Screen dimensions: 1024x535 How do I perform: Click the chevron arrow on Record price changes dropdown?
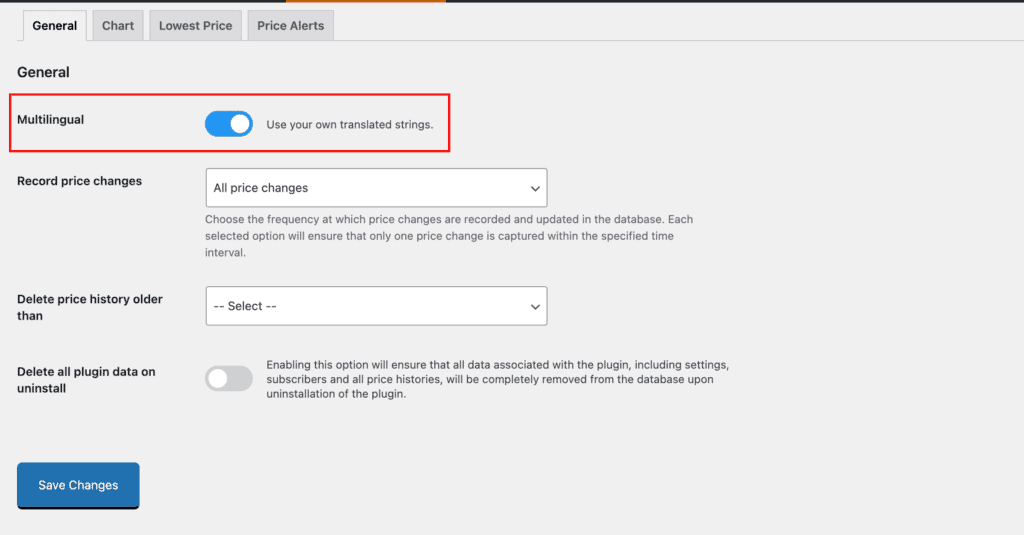[x=534, y=188]
